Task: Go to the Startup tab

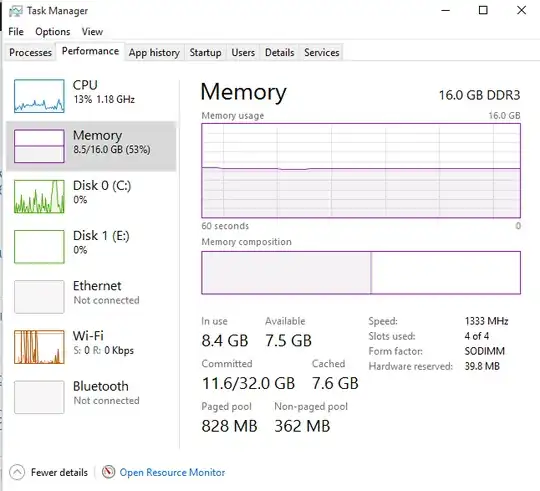Action: pos(205,53)
